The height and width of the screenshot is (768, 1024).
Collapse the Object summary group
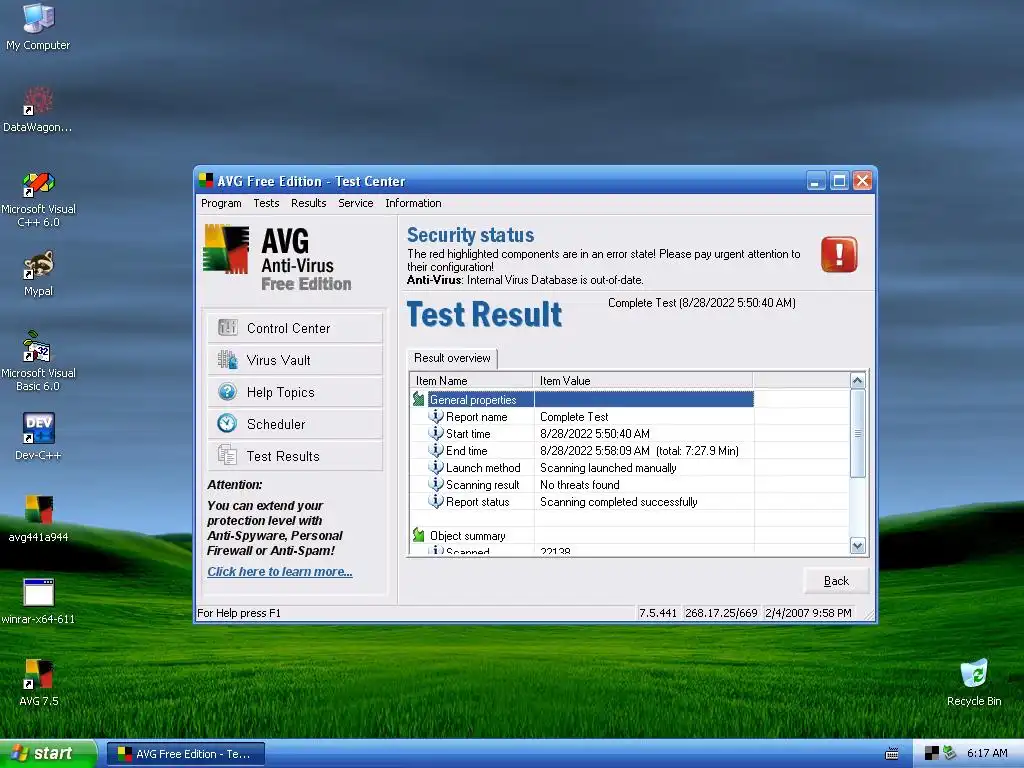(x=419, y=535)
